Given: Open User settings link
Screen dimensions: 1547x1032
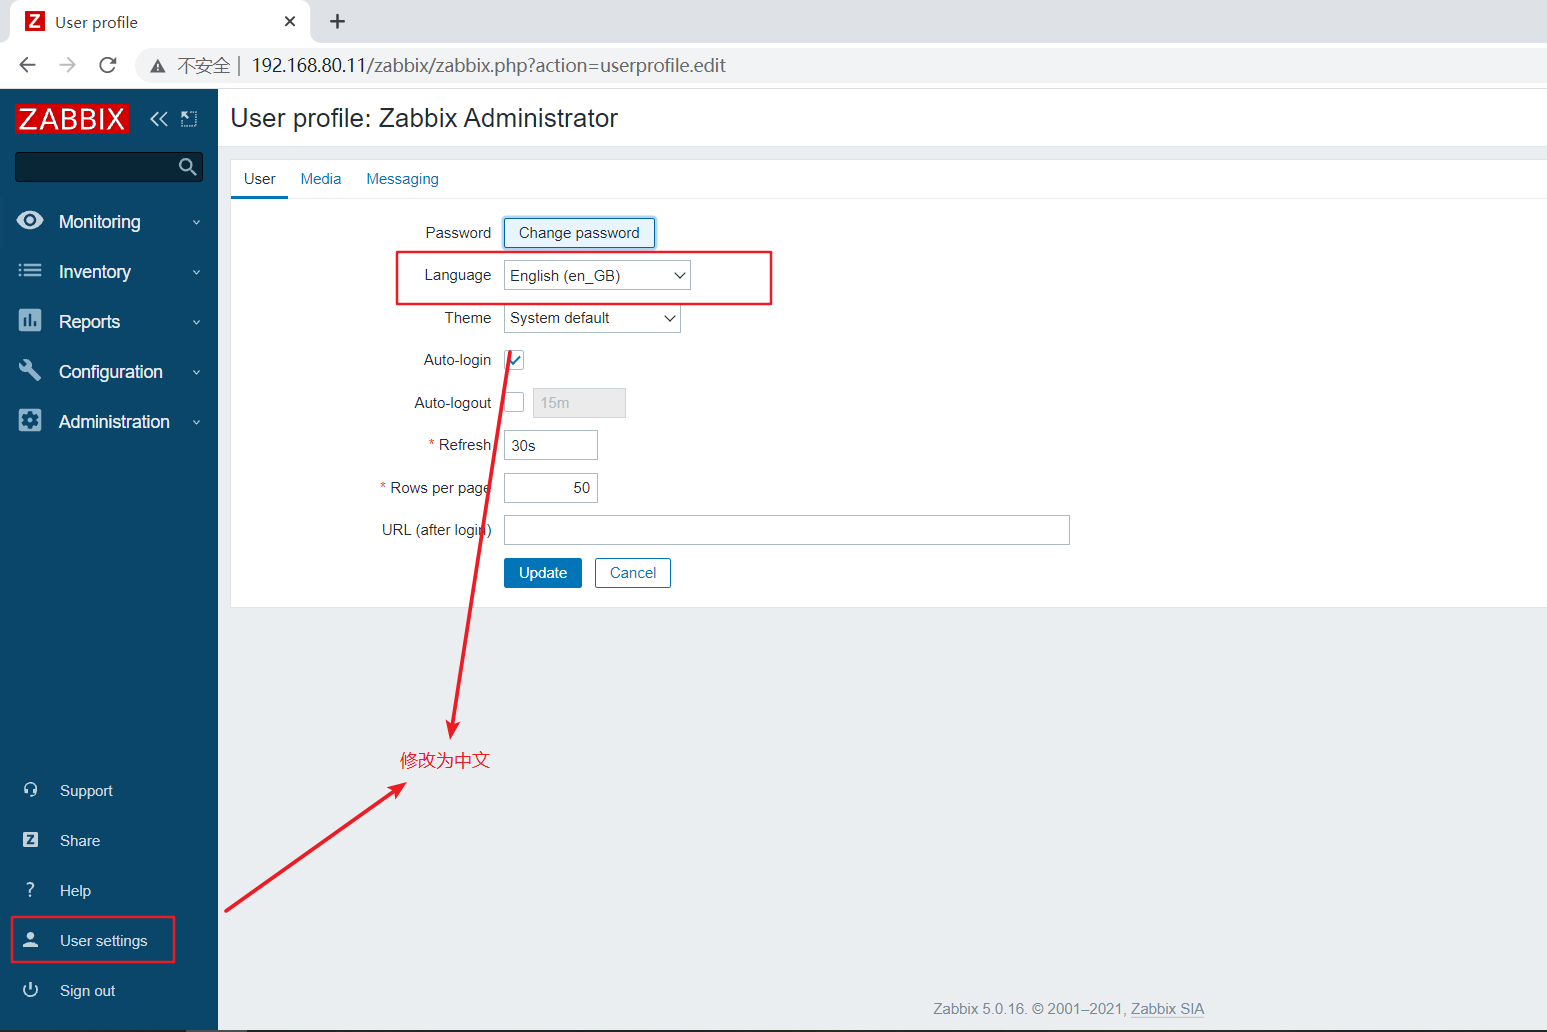Looking at the screenshot, I should pos(103,941).
